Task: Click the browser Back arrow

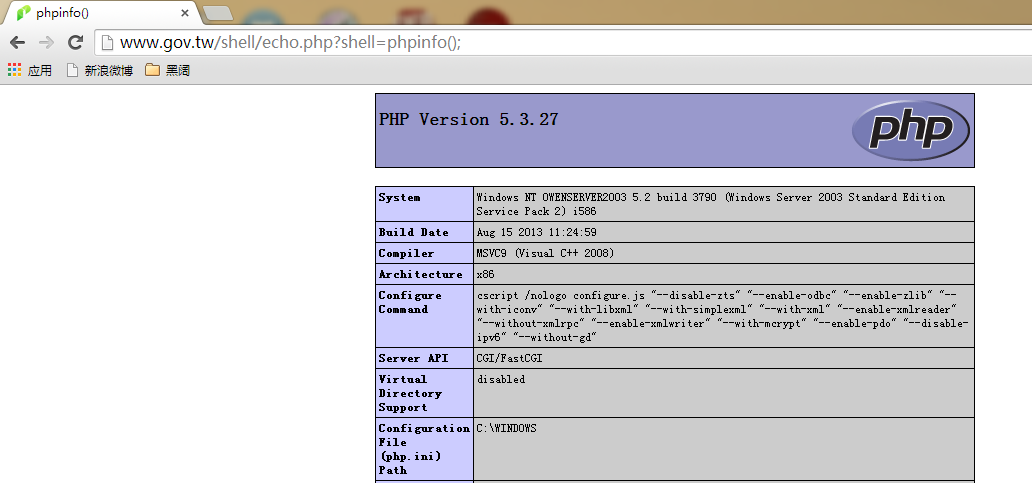Action: (x=17, y=43)
